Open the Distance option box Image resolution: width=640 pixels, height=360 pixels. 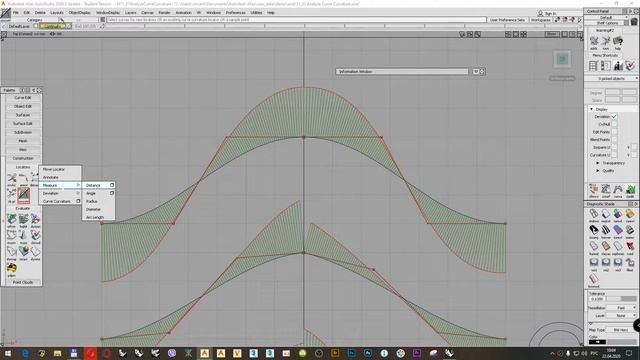112,185
